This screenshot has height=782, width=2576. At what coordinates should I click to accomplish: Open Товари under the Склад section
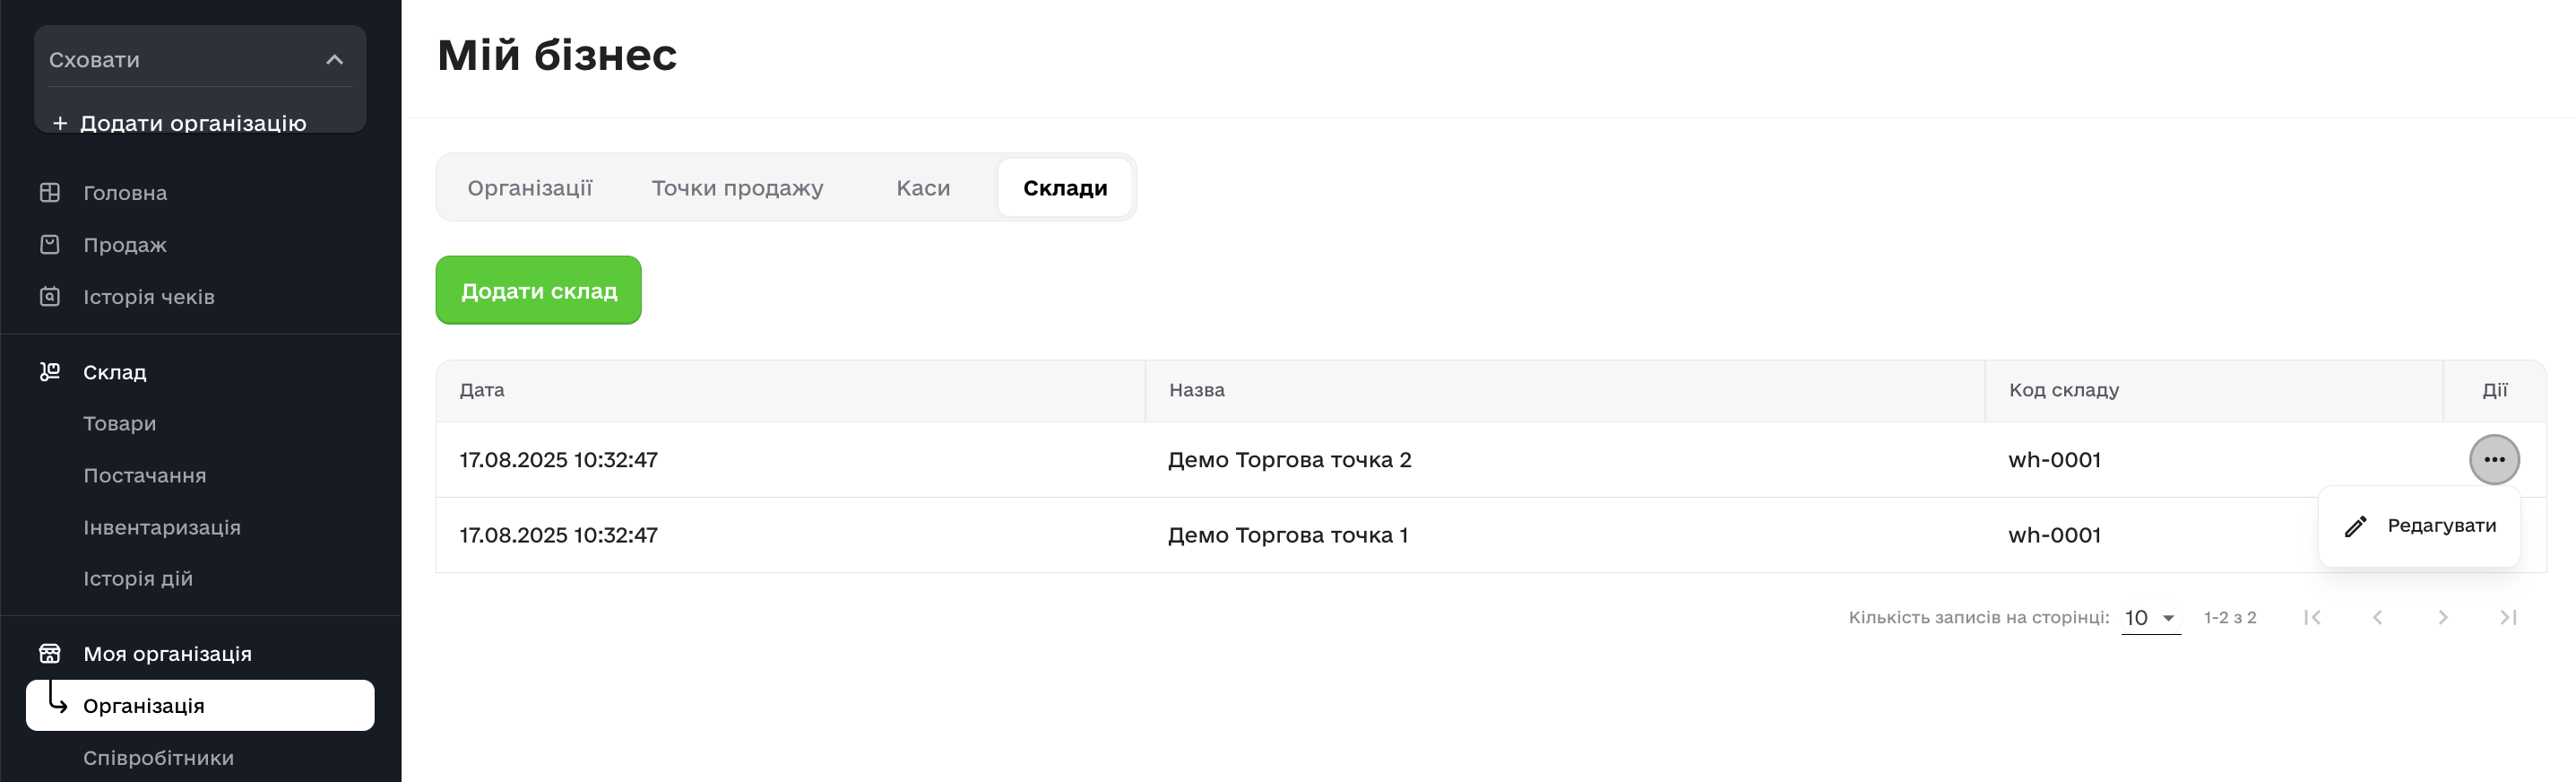(120, 423)
